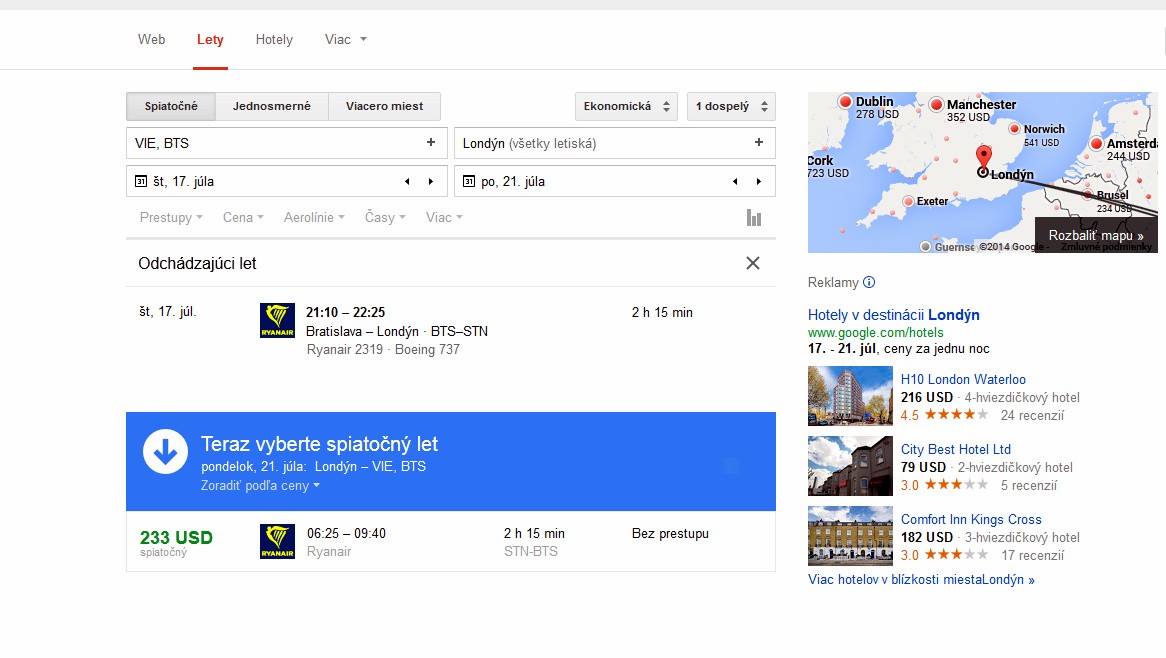Expand the 1 dospelý passengers dropdown
This screenshot has width=1166, height=658.
(731, 107)
